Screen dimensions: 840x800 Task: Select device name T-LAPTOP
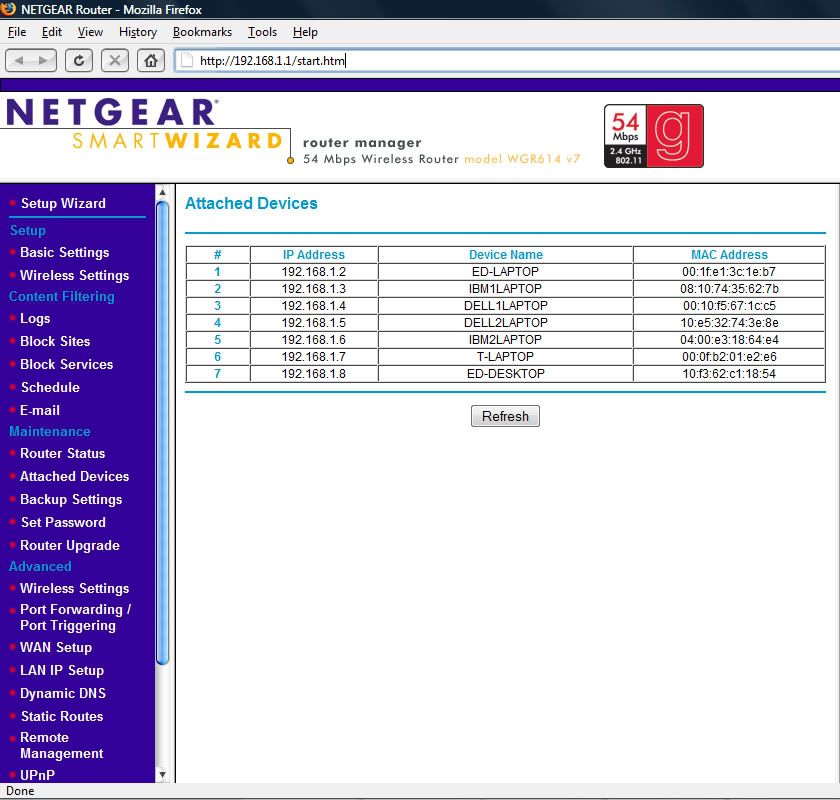pos(505,357)
